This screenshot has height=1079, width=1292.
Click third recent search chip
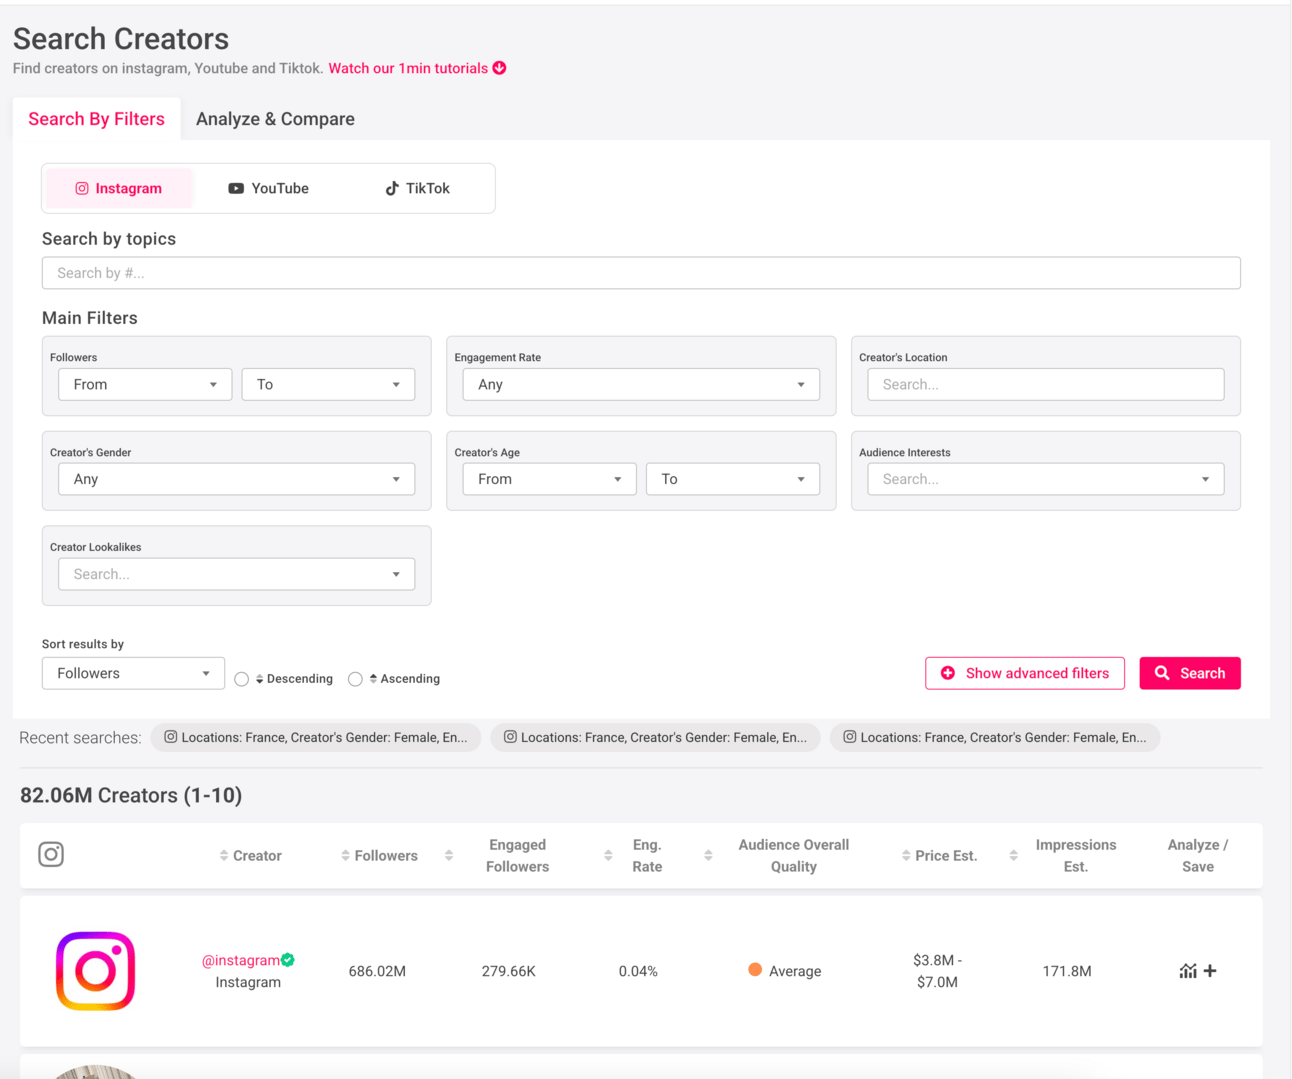coord(995,737)
